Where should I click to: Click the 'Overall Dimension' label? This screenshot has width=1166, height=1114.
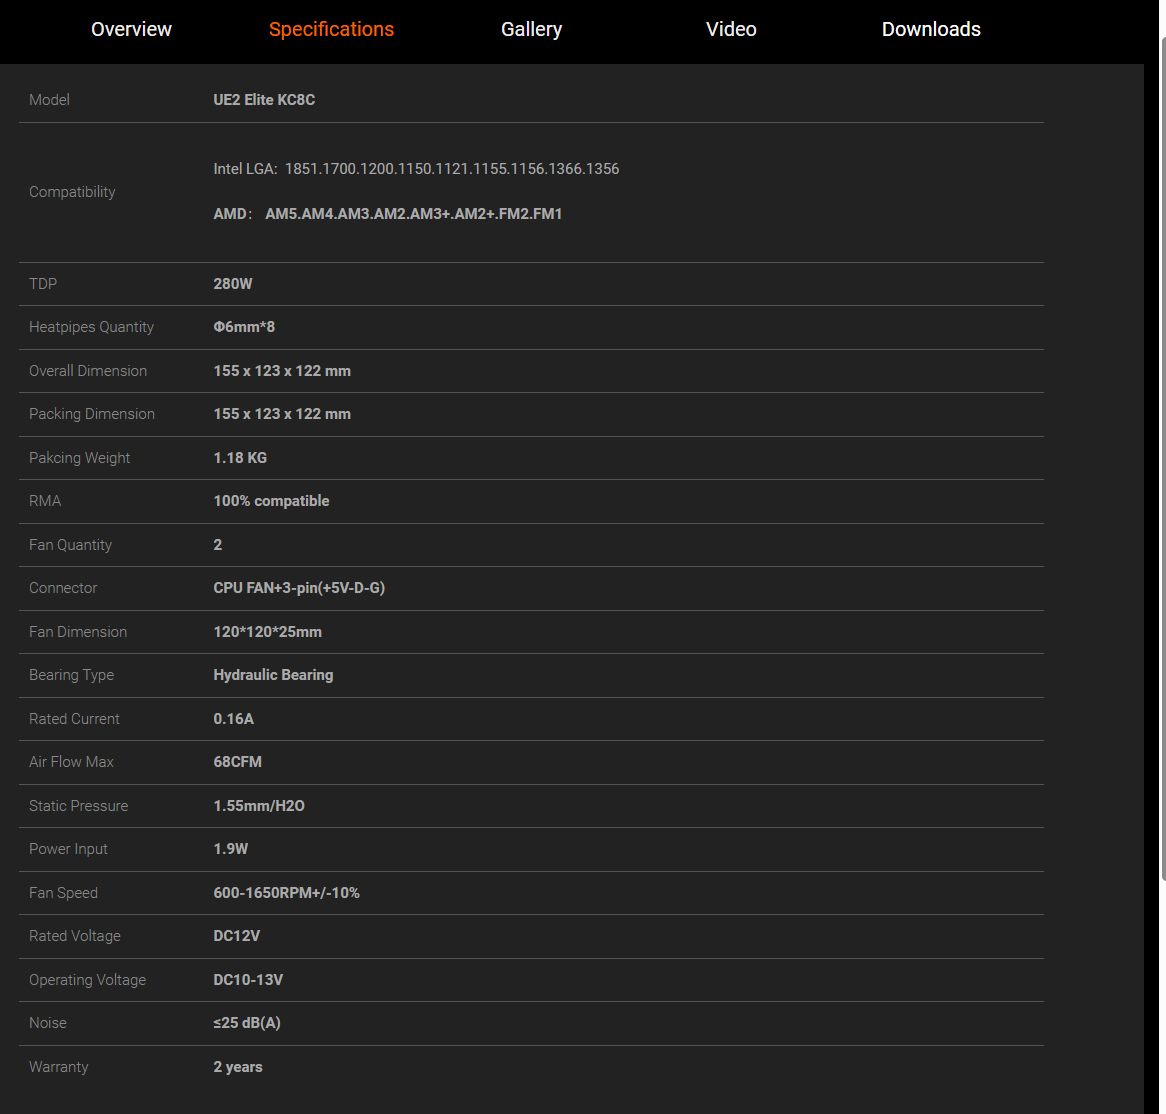point(88,371)
